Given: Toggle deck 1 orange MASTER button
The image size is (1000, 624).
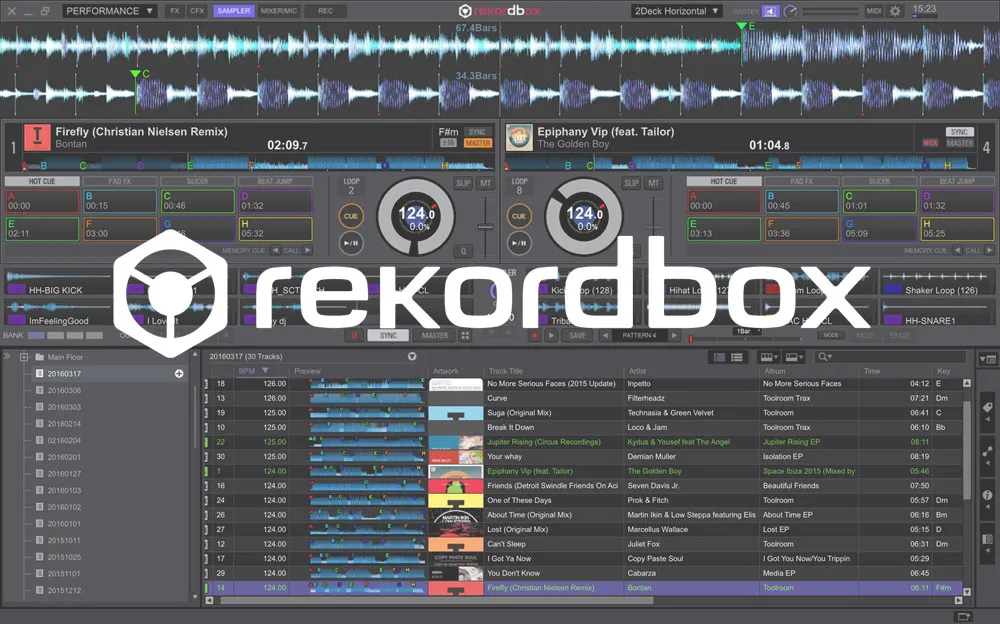Looking at the screenshot, I should 477,143.
